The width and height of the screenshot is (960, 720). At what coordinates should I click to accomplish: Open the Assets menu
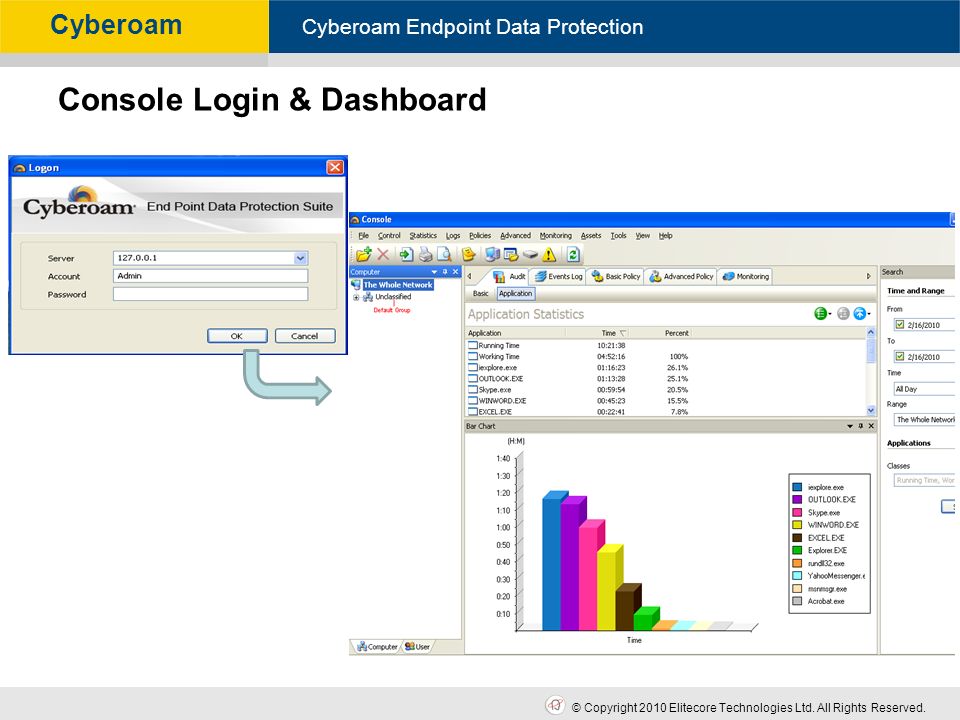591,236
